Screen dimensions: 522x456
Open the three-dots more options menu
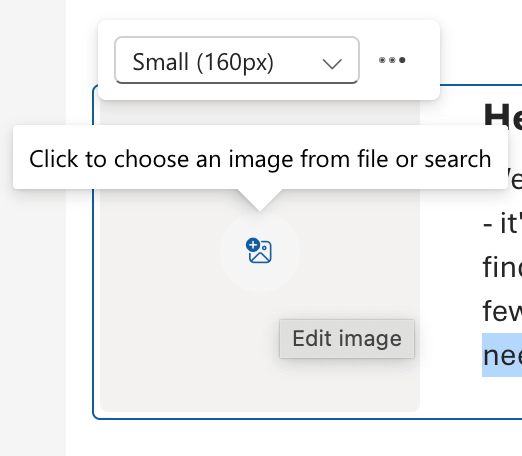click(392, 60)
